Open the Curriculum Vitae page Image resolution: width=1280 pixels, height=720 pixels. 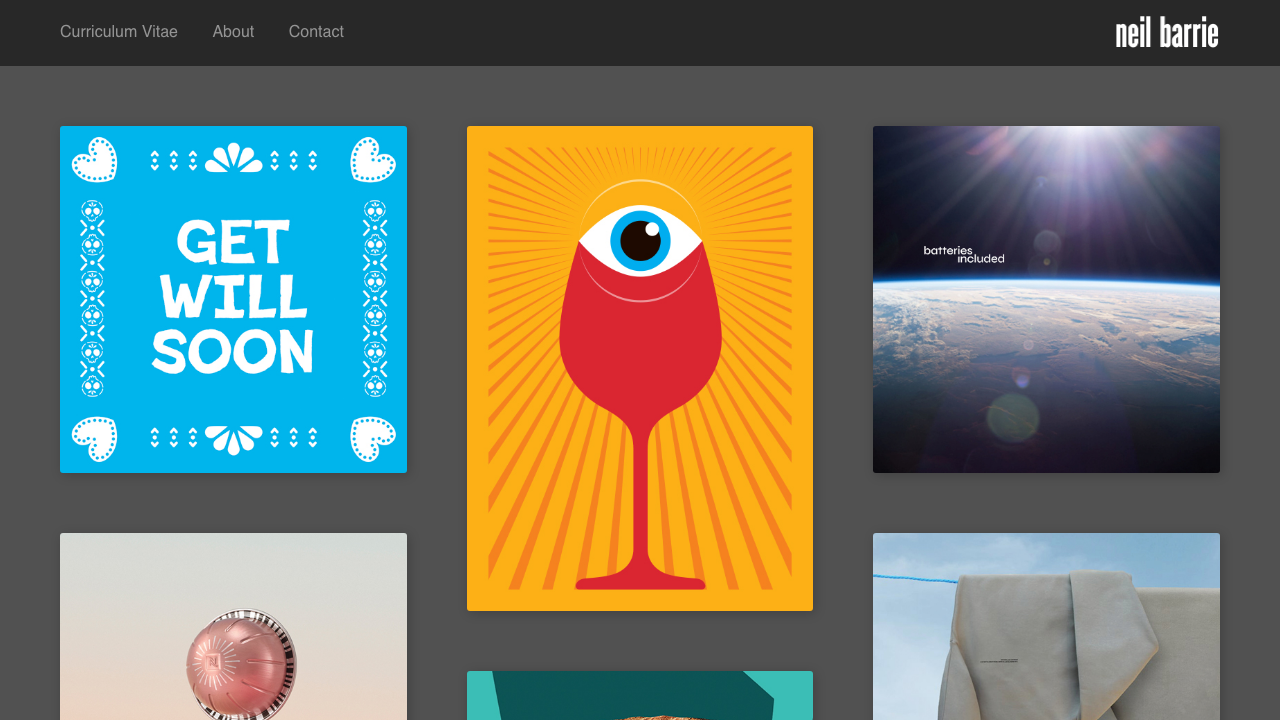119,32
